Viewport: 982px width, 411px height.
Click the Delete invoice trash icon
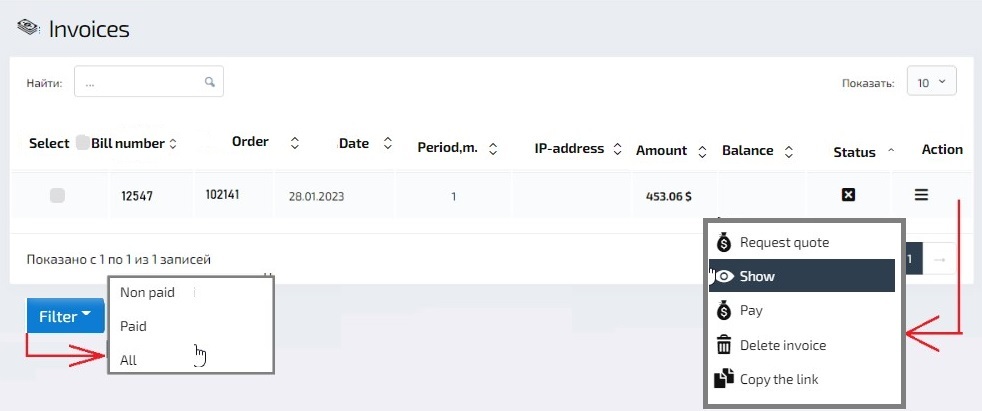tap(724, 346)
